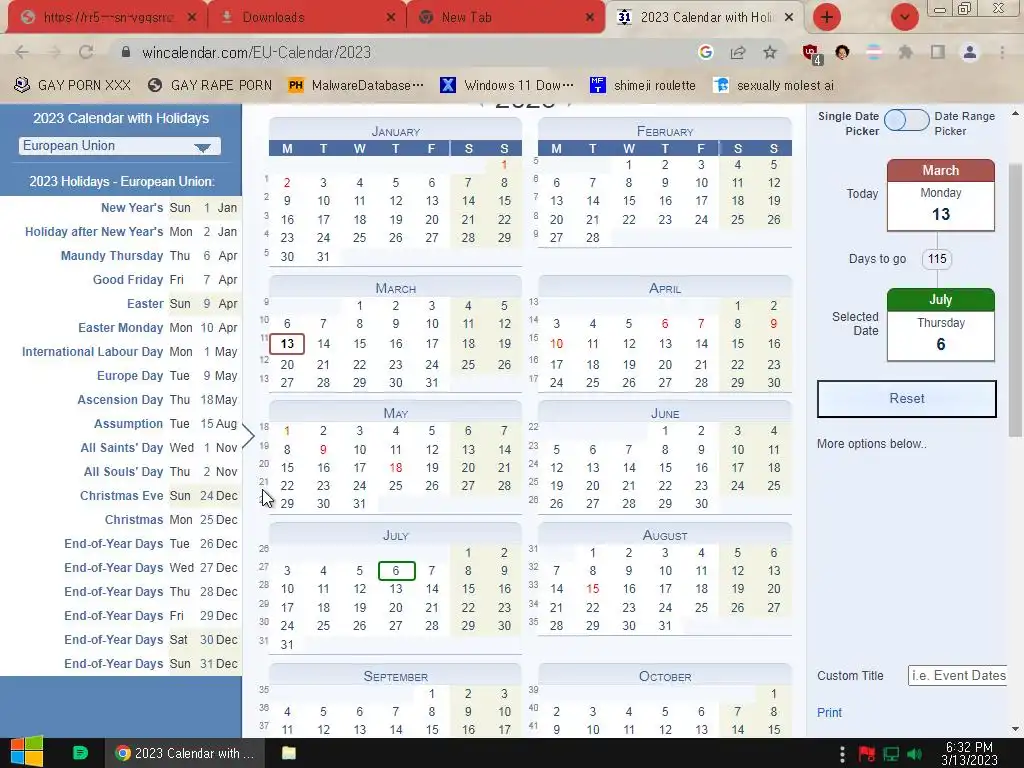Open File Explorer from the taskbar
Screen dimensions: 1024x768
click(x=289, y=753)
